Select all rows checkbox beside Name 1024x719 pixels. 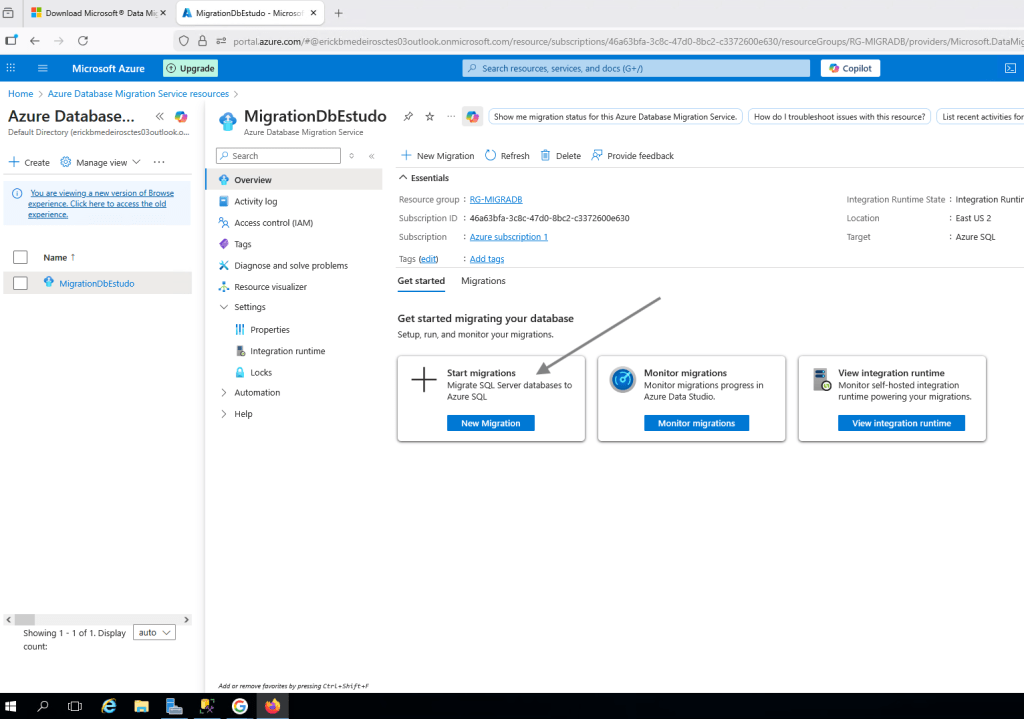tap(20, 257)
